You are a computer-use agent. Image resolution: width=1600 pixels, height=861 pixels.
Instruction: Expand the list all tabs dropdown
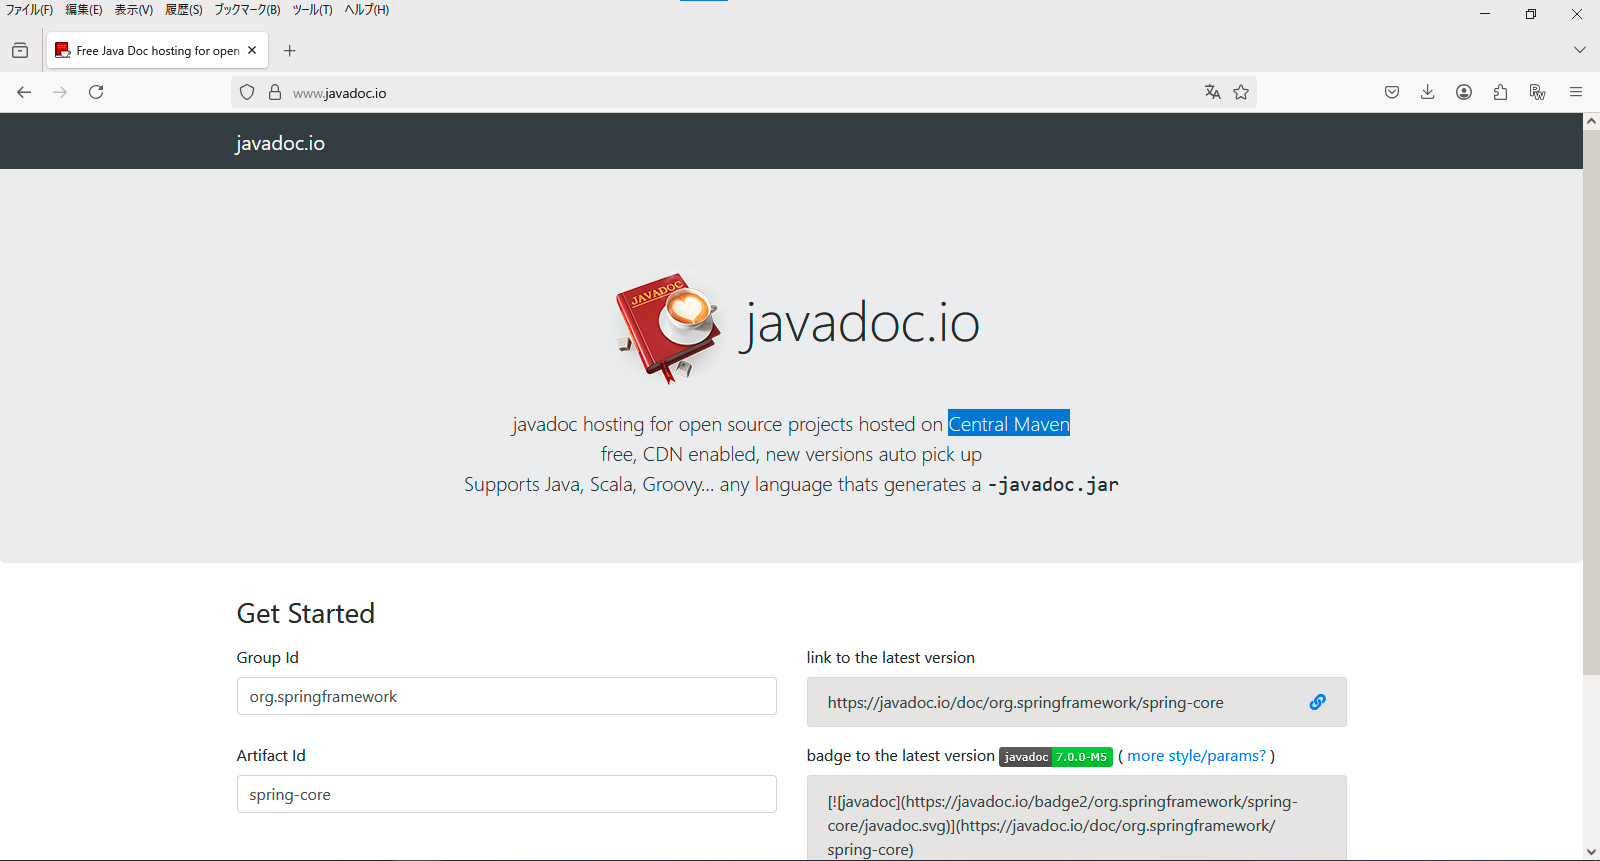(x=1580, y=50)
